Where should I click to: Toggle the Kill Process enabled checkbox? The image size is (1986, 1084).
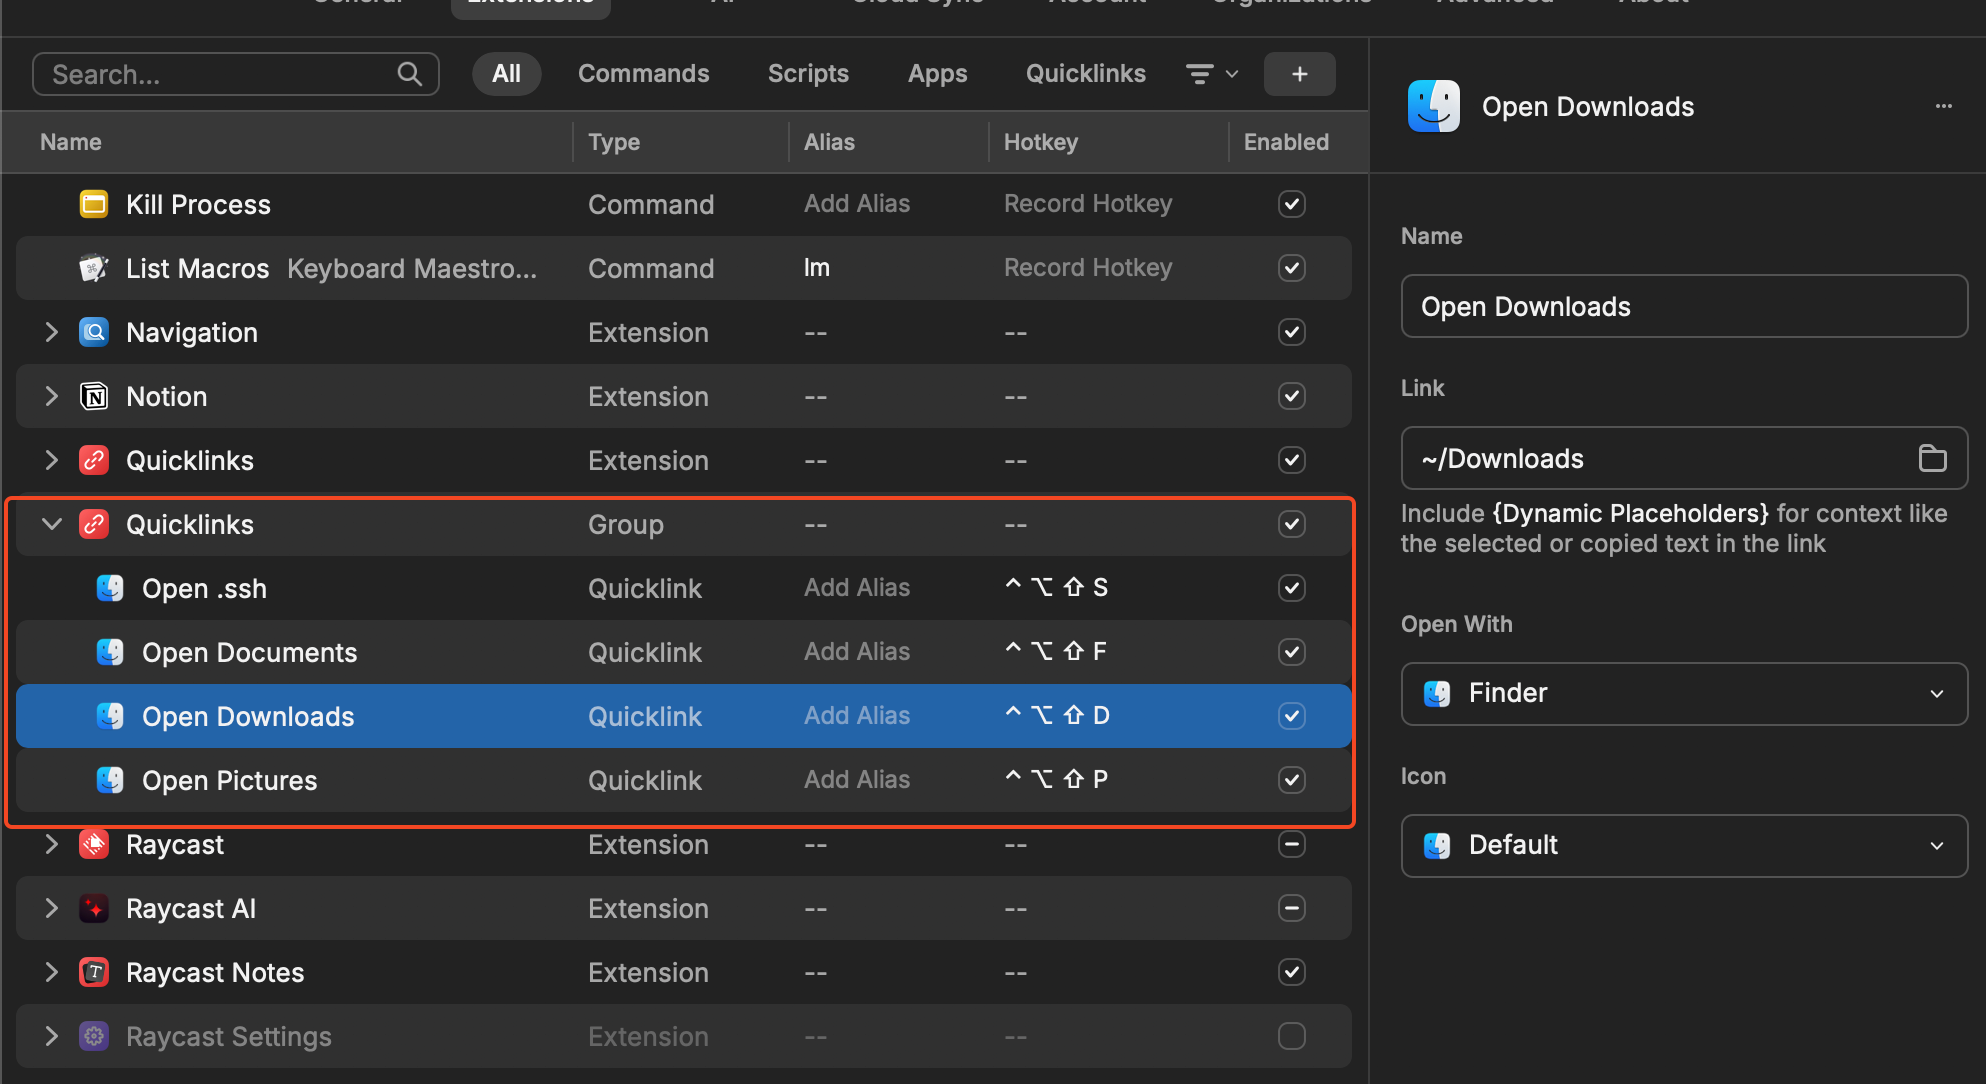(1291, 204)
